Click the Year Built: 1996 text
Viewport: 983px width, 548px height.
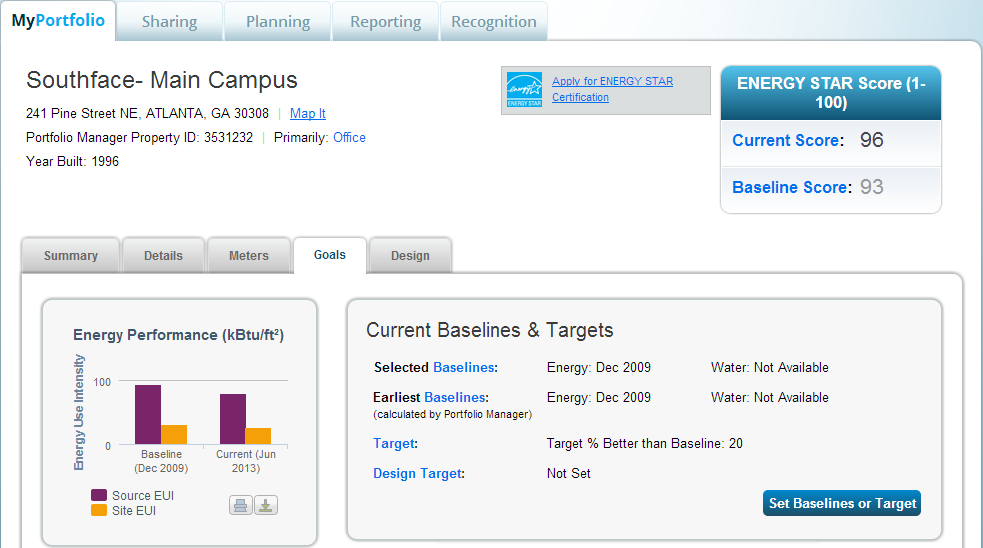[x=72, y=161]
